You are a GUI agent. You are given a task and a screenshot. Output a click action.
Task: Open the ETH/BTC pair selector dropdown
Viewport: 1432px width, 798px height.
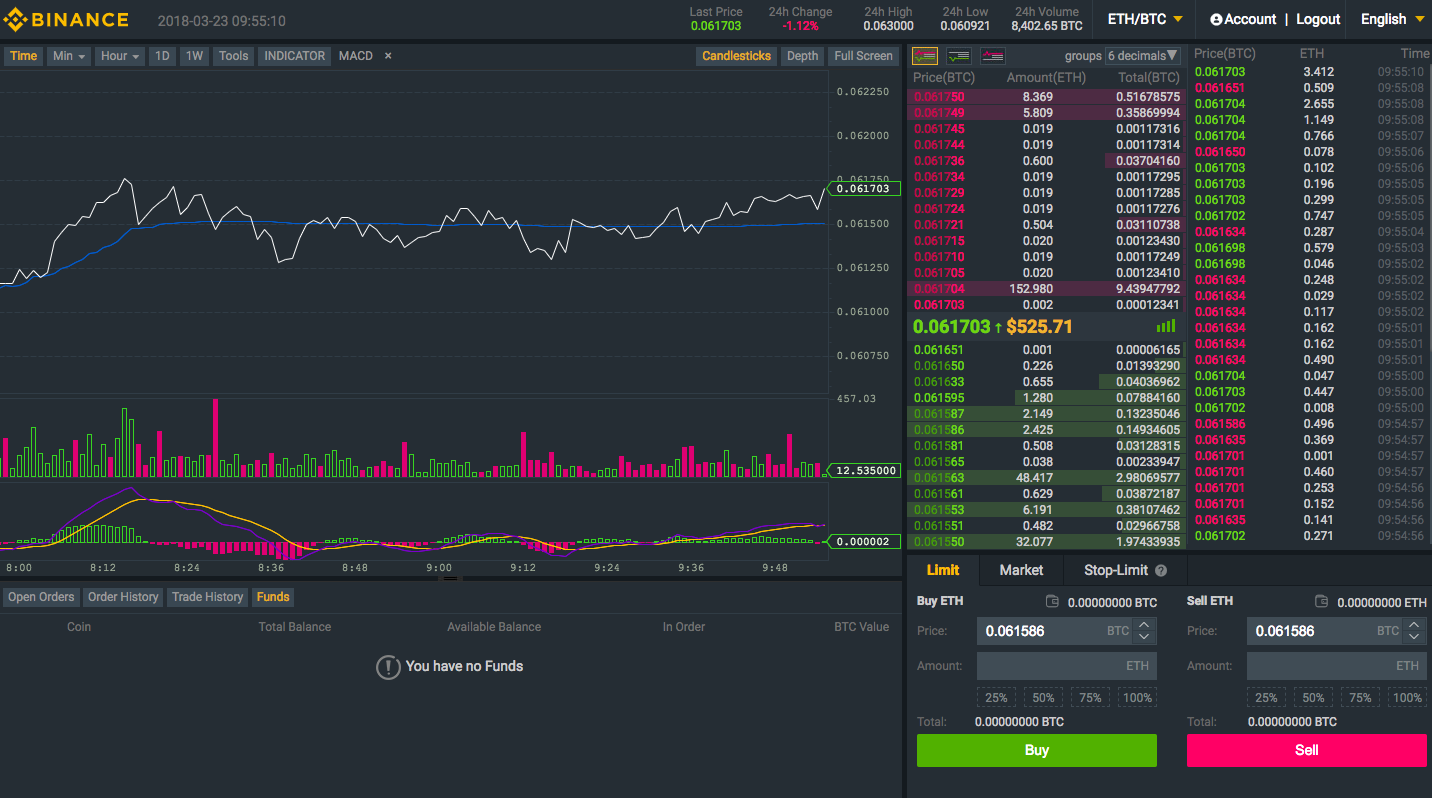[1145, 19]
